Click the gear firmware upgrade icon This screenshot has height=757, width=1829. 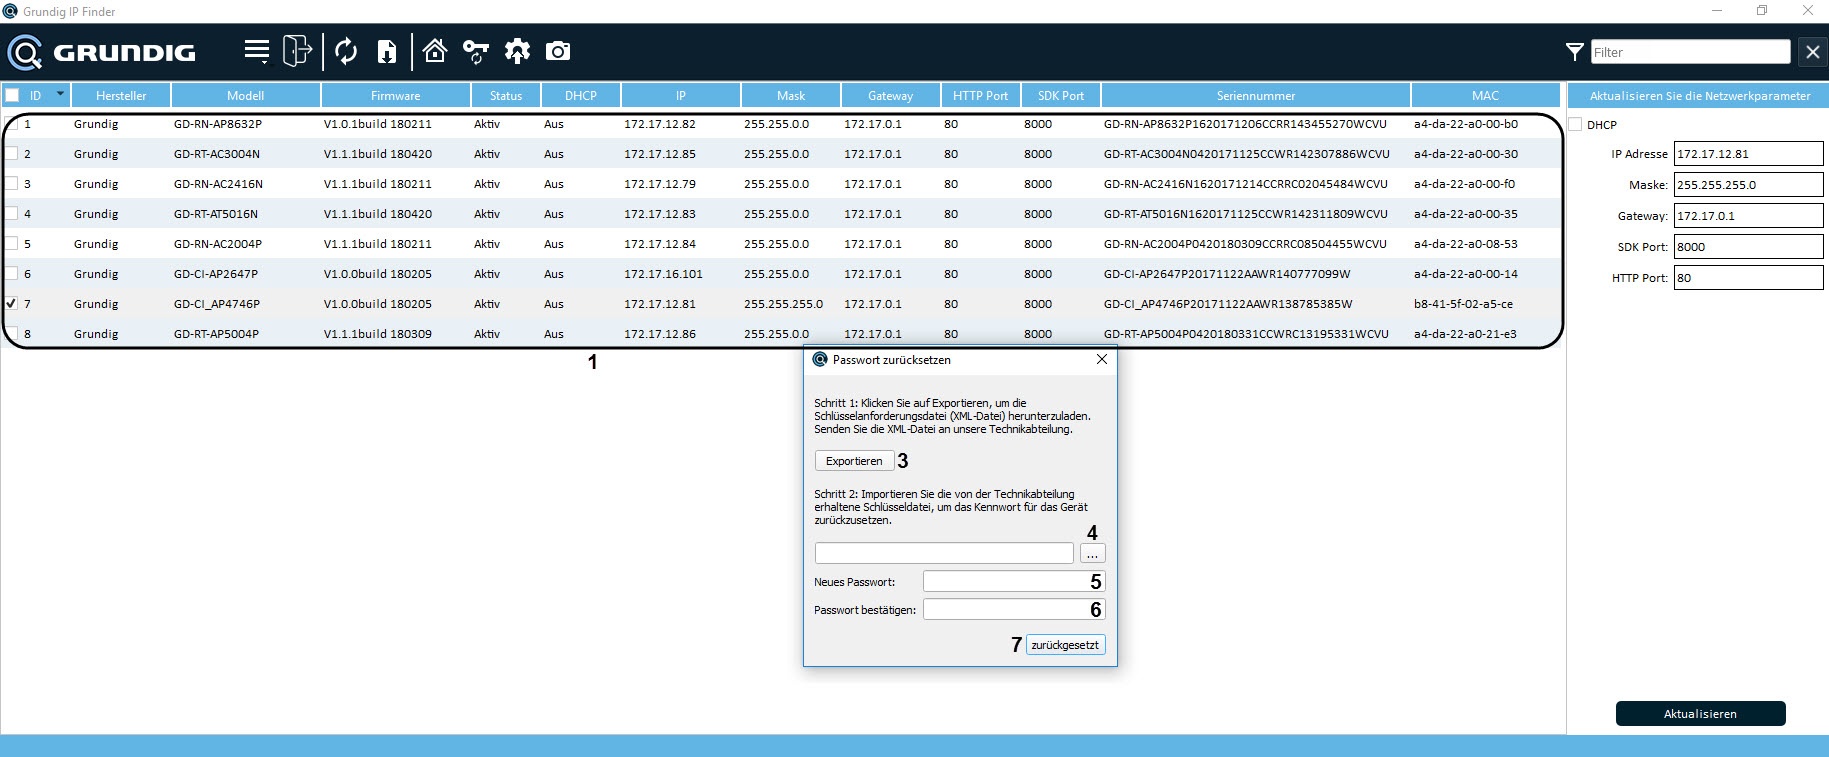pyautogui.click(x=517, y=51)
